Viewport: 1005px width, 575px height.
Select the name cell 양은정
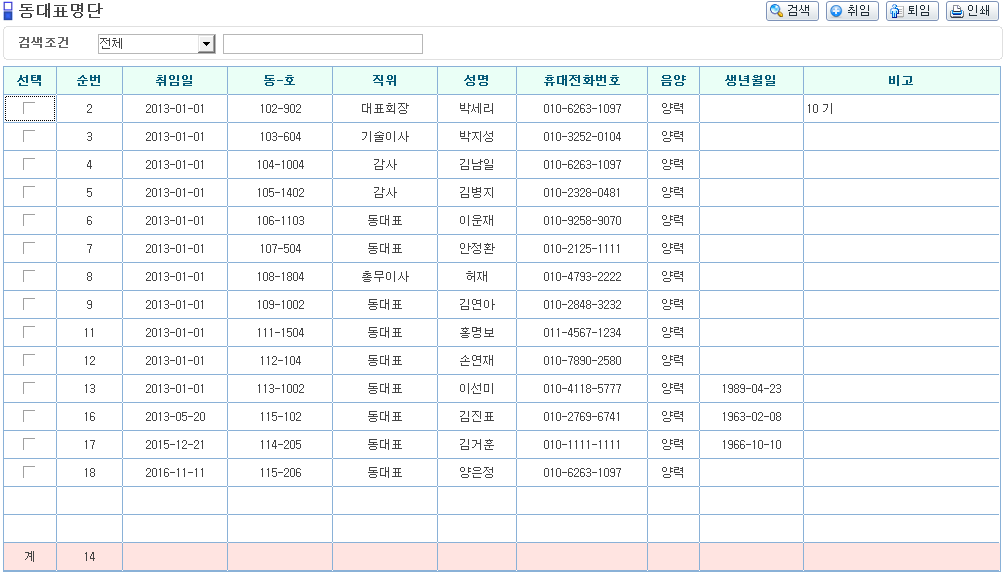pyautogui.click(x=477, y=472)
